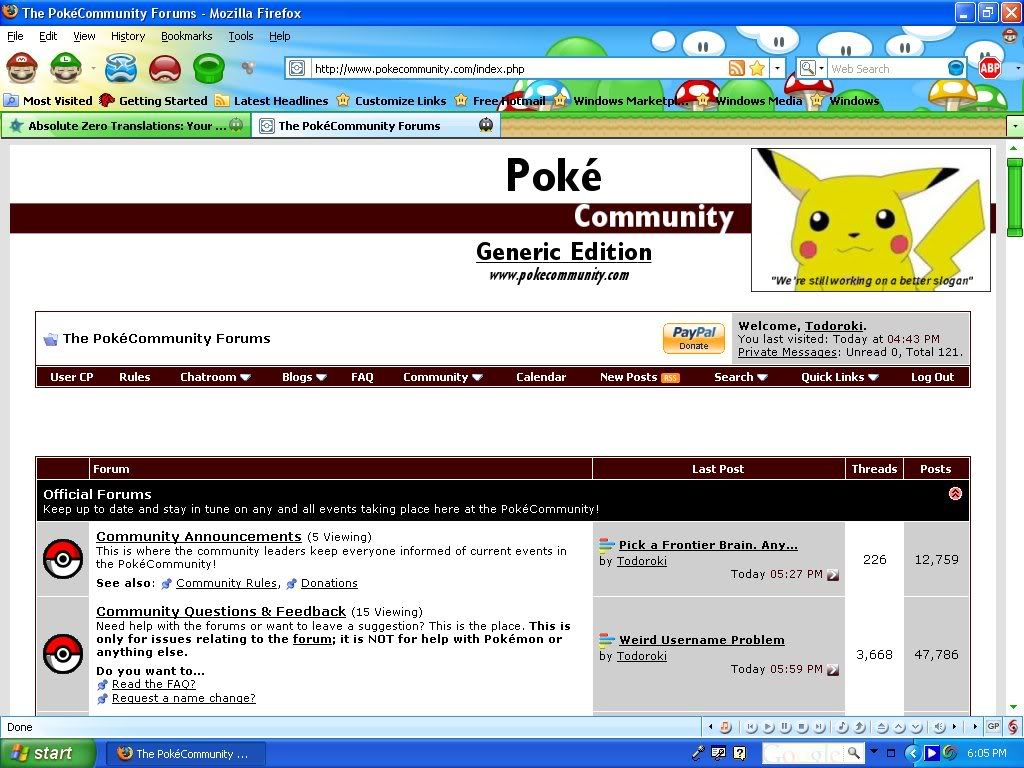Open 'Pick a Frontier Brain. Any...' thread
The width and height of the screenshot is (1024, 768).
708,545
